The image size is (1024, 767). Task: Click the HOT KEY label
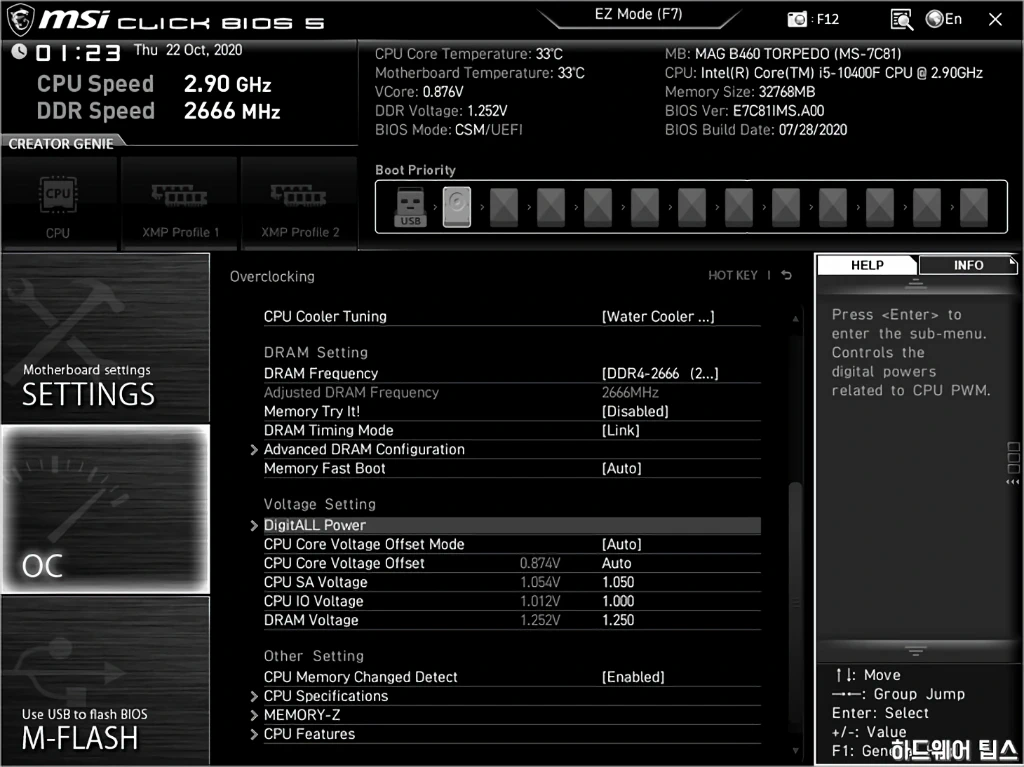[733, 275]
